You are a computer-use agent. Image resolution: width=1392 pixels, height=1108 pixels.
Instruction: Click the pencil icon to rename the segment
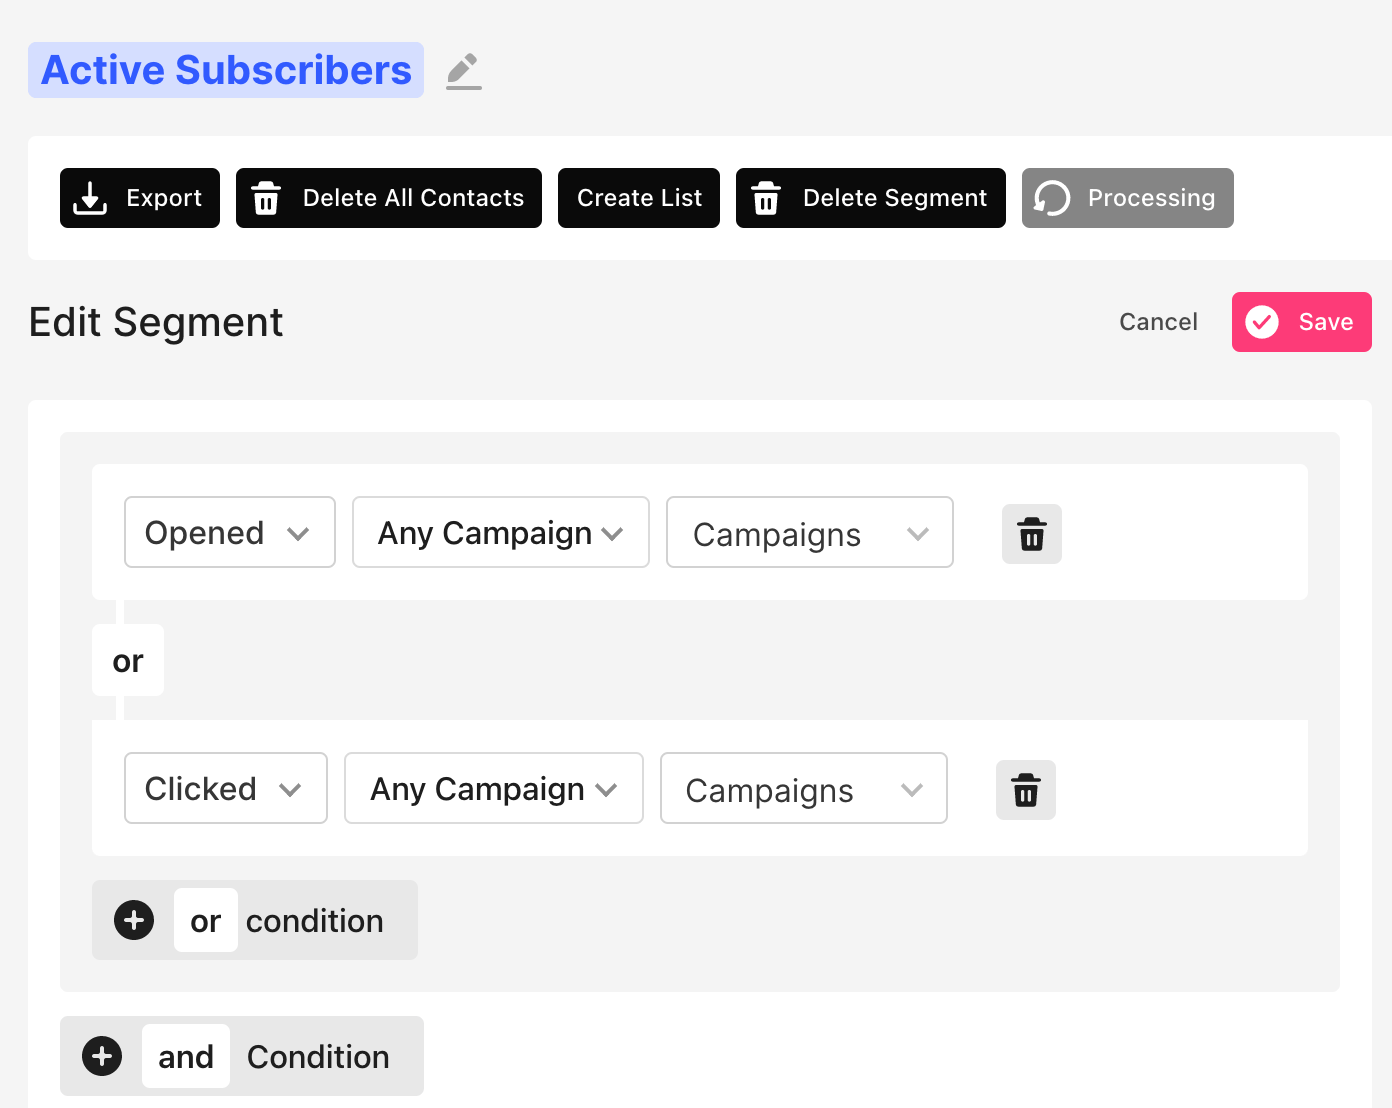click(x=463, y=71)
